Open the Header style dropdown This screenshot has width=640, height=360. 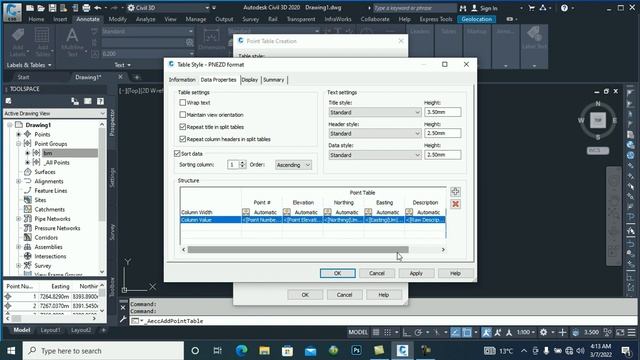(375, 133)
